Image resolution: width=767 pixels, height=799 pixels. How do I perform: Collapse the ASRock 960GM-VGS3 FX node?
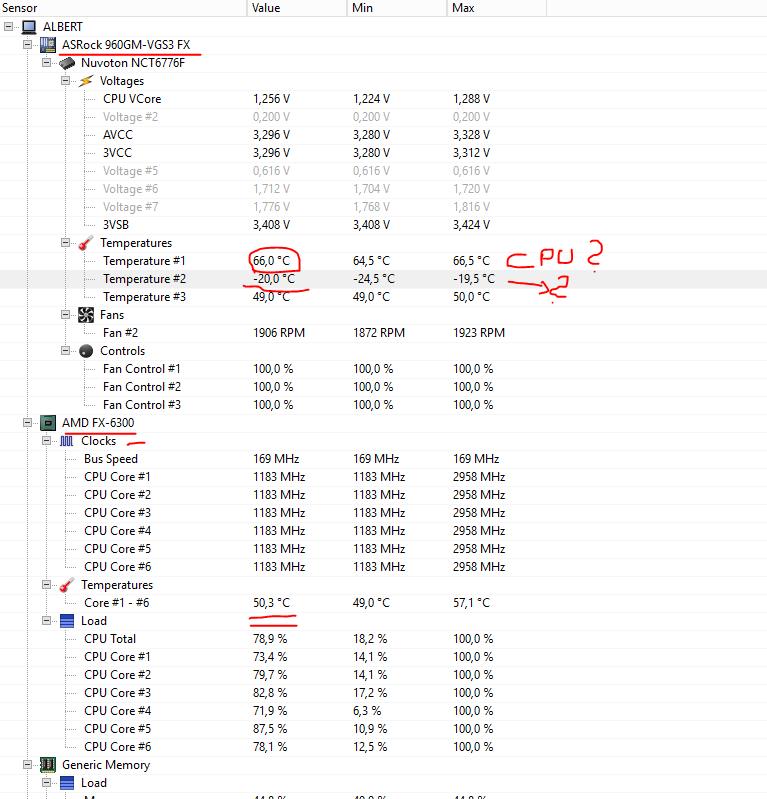tap(28, 45)
